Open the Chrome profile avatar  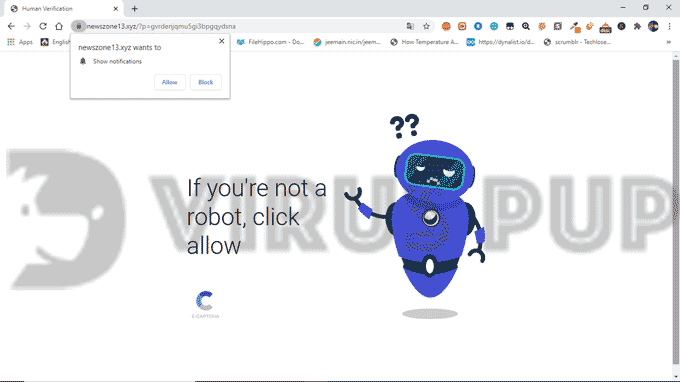point(653,26)
